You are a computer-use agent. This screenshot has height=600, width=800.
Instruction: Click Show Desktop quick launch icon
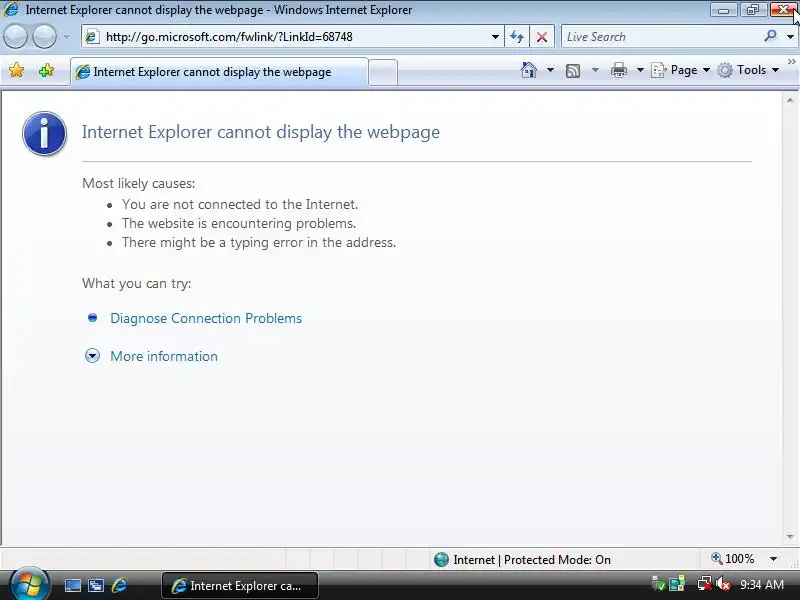(72, 586)
